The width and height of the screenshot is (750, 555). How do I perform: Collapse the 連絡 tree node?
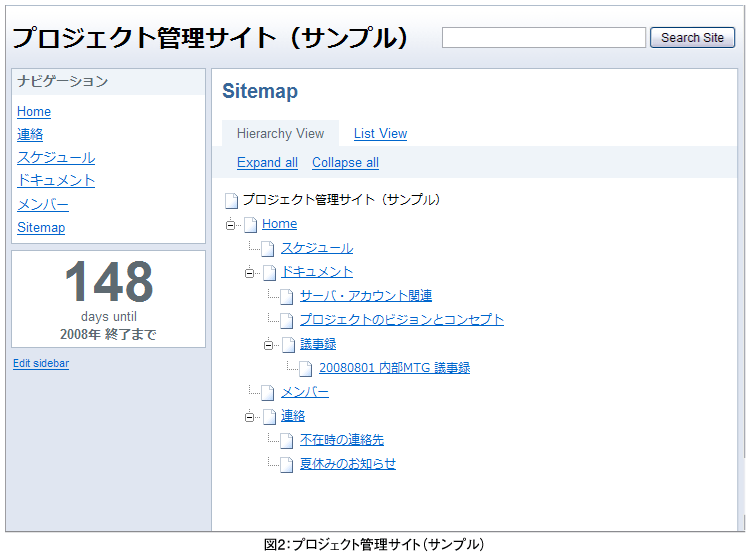(x=249, y=417)
